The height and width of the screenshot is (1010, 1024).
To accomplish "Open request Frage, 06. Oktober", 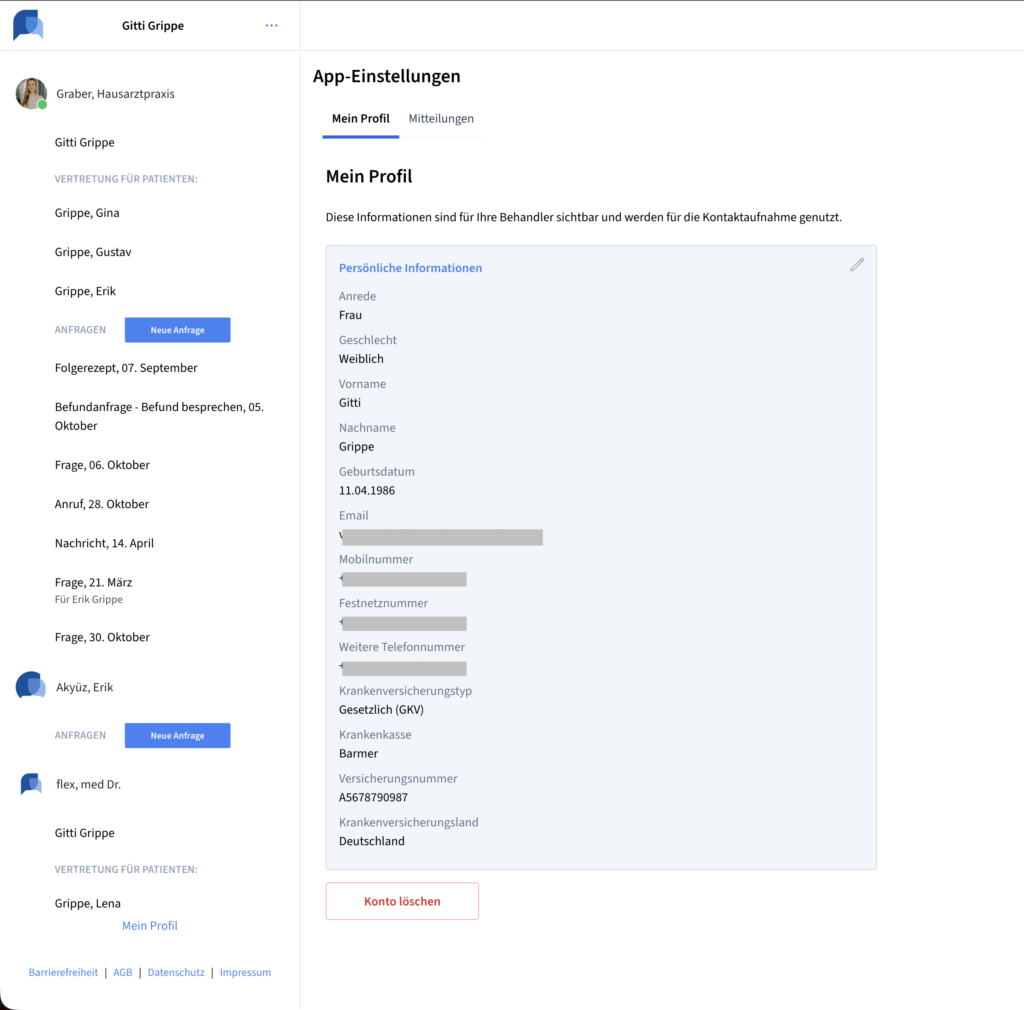I will tap(102, 465).
